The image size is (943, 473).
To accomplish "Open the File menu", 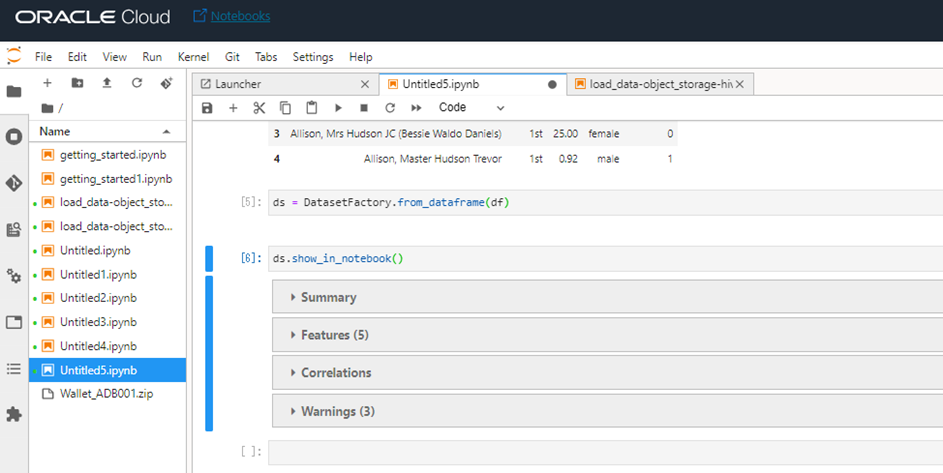I will (x=43, y=57).
